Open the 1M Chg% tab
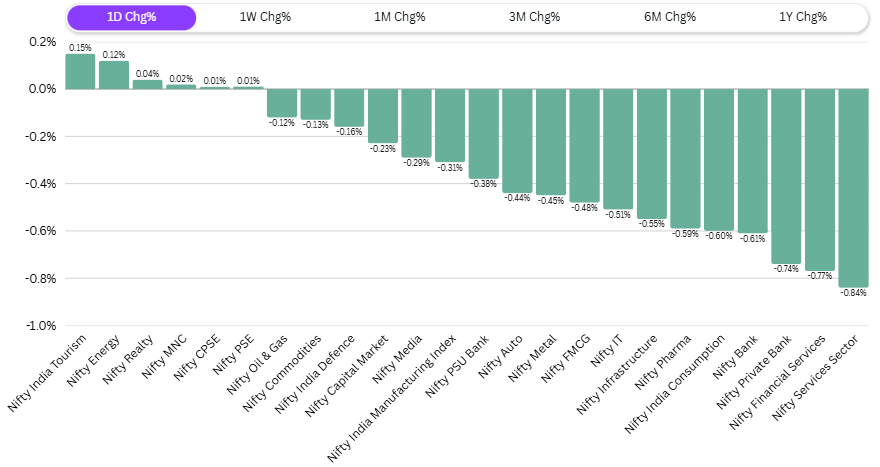This screenshot has width=880, height=467. point(399,17)
